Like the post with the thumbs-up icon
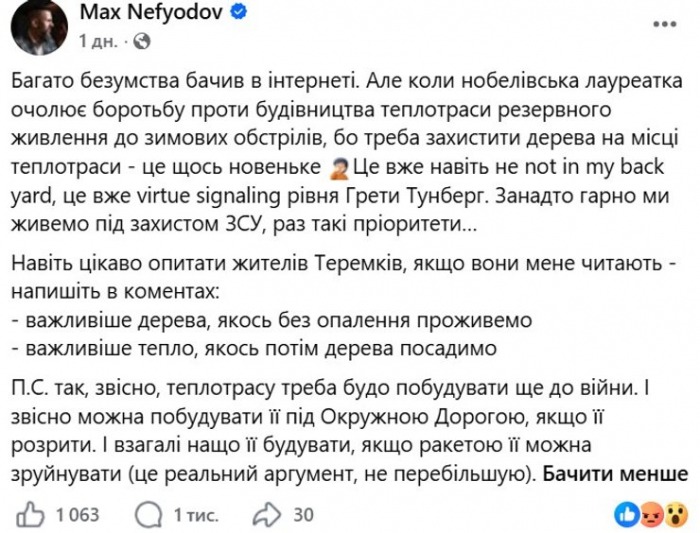 (30, 515)
